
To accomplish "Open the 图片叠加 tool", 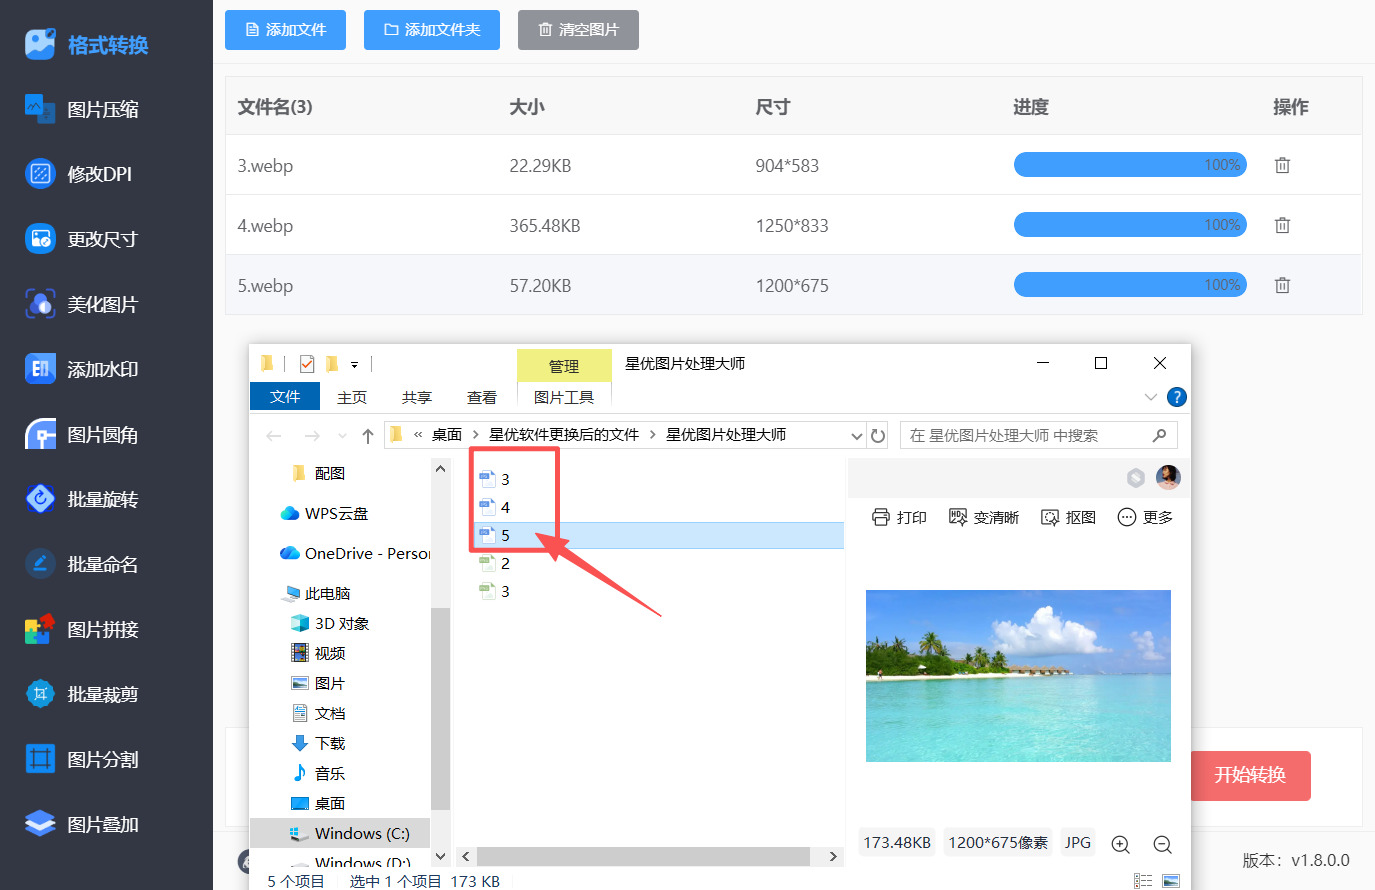I will point(82,824).
